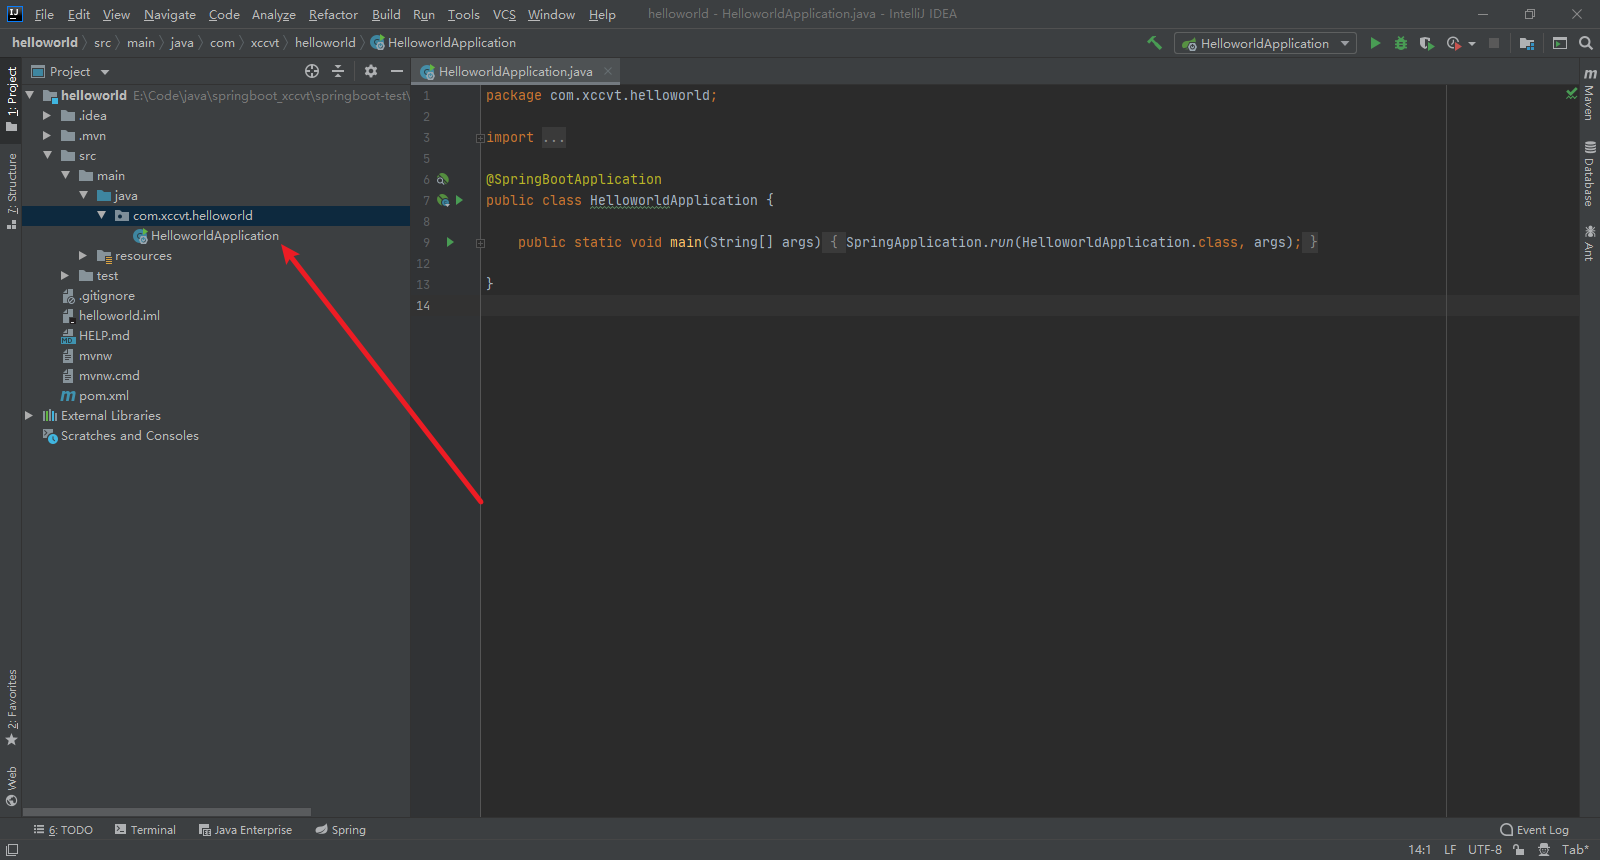1600x860 pixels.
Task: Open Search Everywhere magnifier icon
Action: tap(1586, 43)
